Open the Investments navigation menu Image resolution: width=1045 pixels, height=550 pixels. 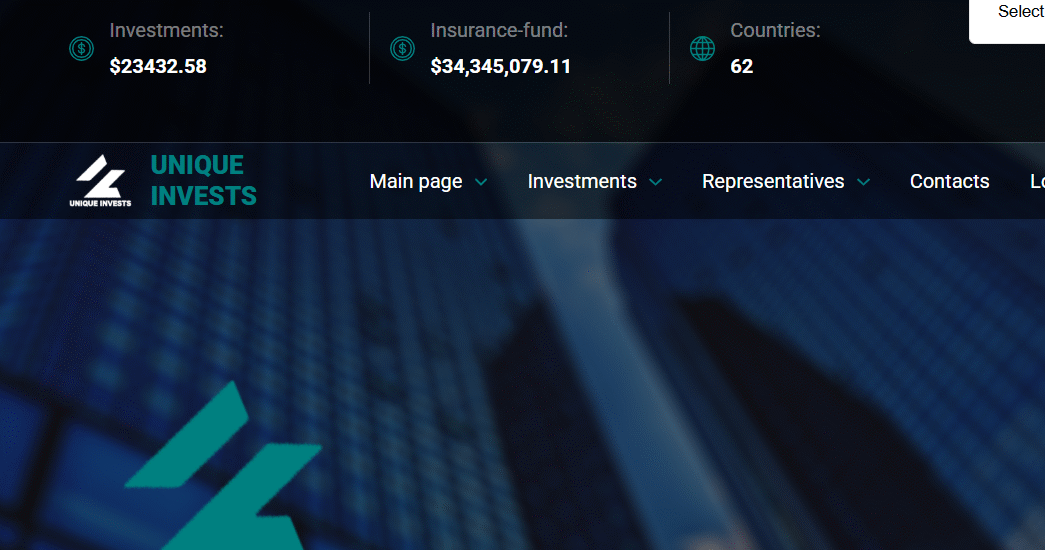[x=582, y=181]
